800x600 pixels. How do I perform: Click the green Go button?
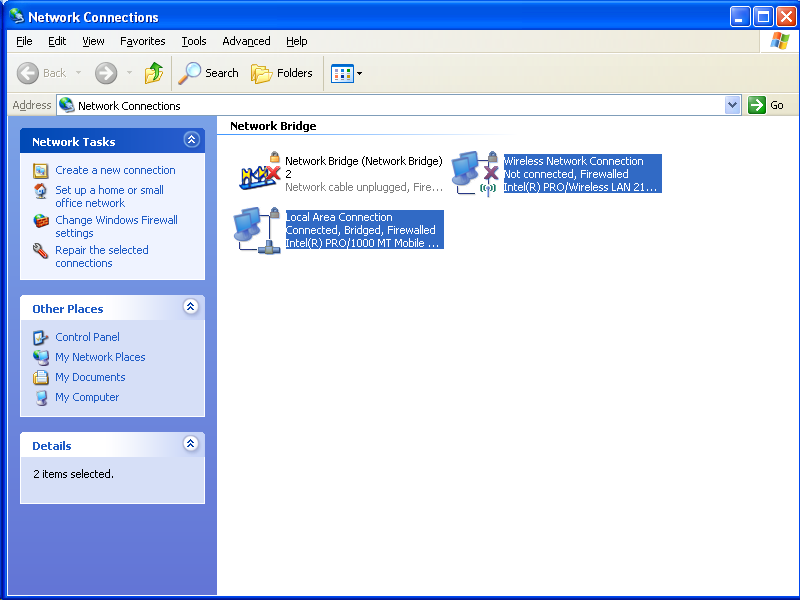click(766, 105)
